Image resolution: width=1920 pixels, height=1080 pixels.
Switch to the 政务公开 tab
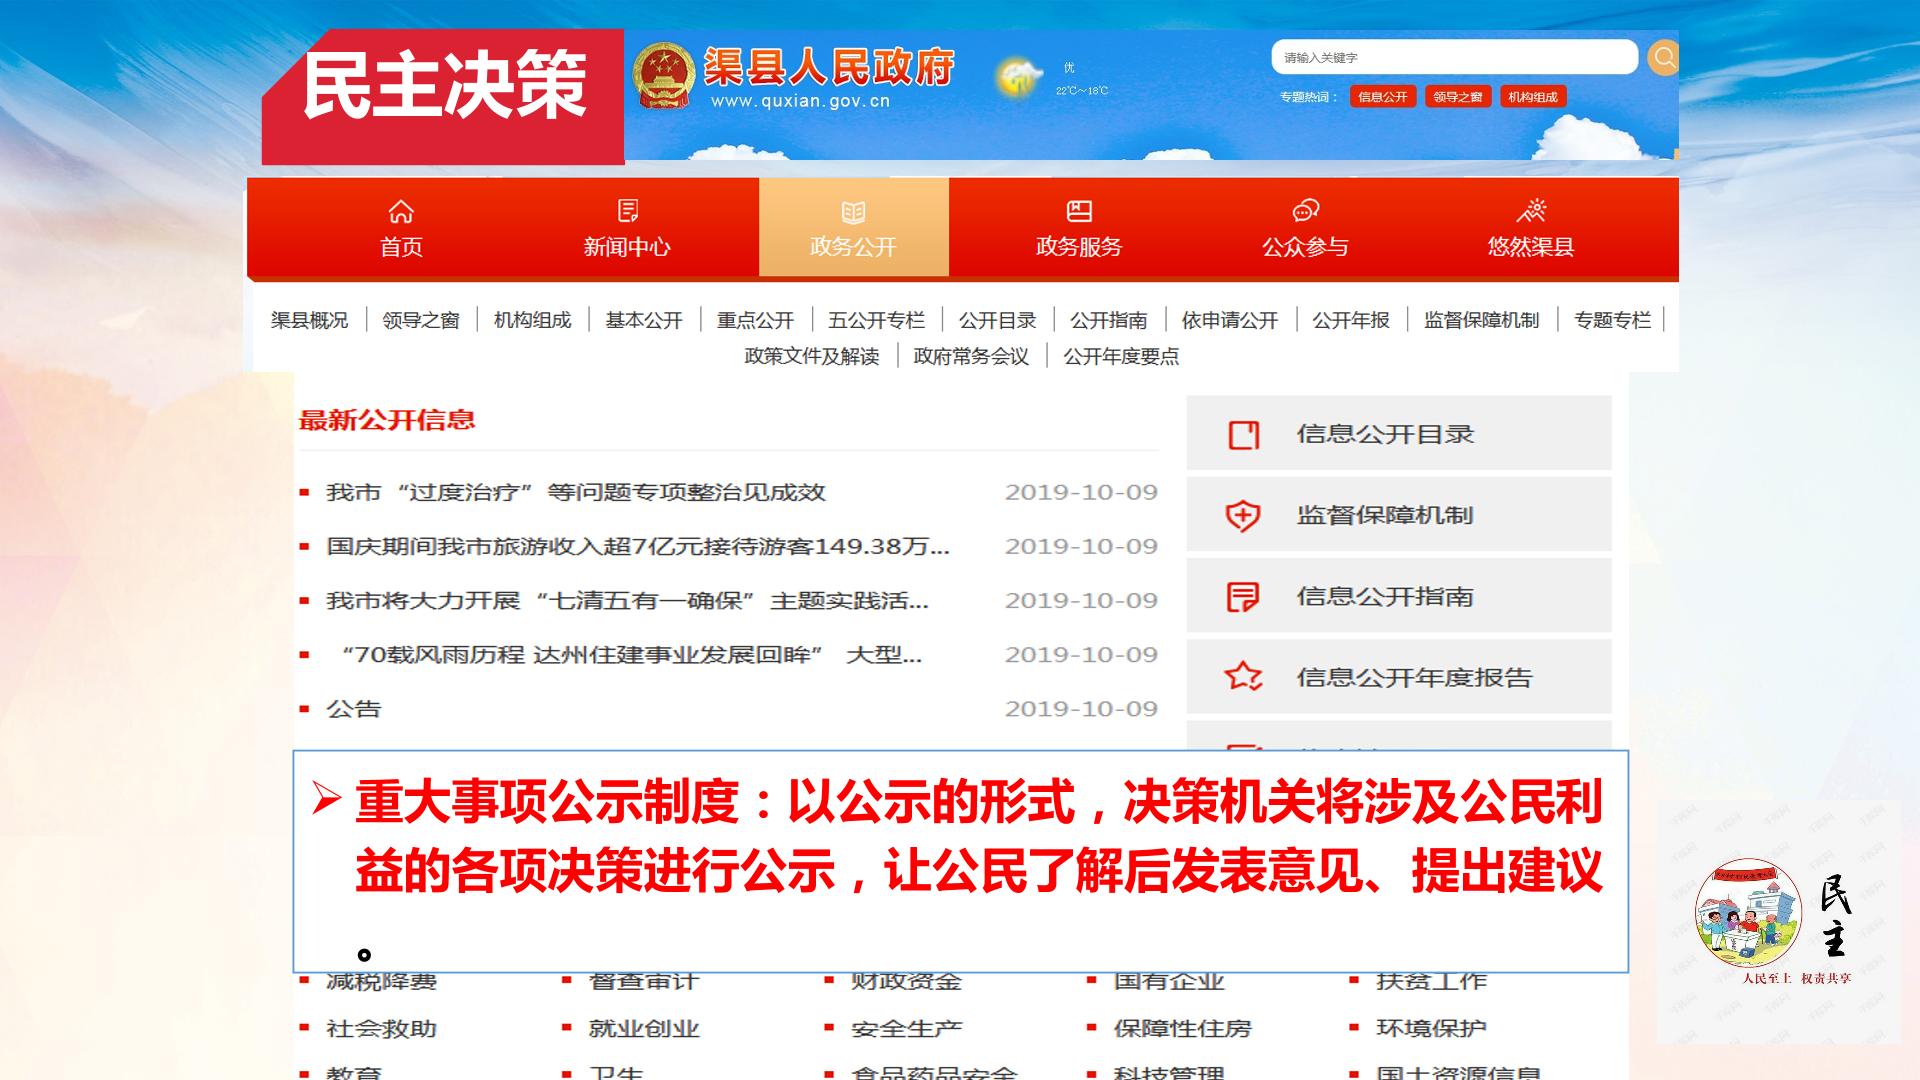point(853,227)
